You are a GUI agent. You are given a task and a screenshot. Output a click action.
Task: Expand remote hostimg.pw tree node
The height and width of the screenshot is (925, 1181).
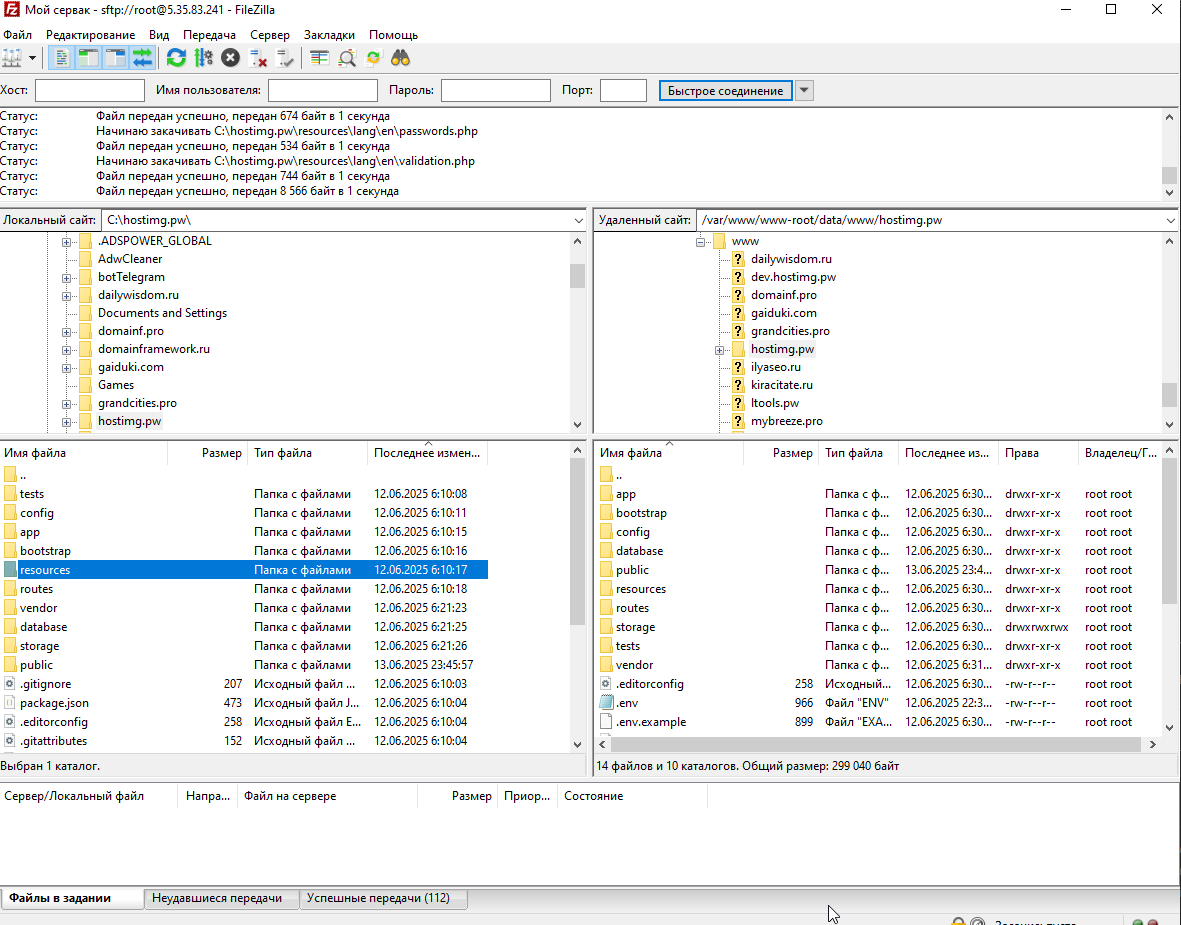[719, 350]
